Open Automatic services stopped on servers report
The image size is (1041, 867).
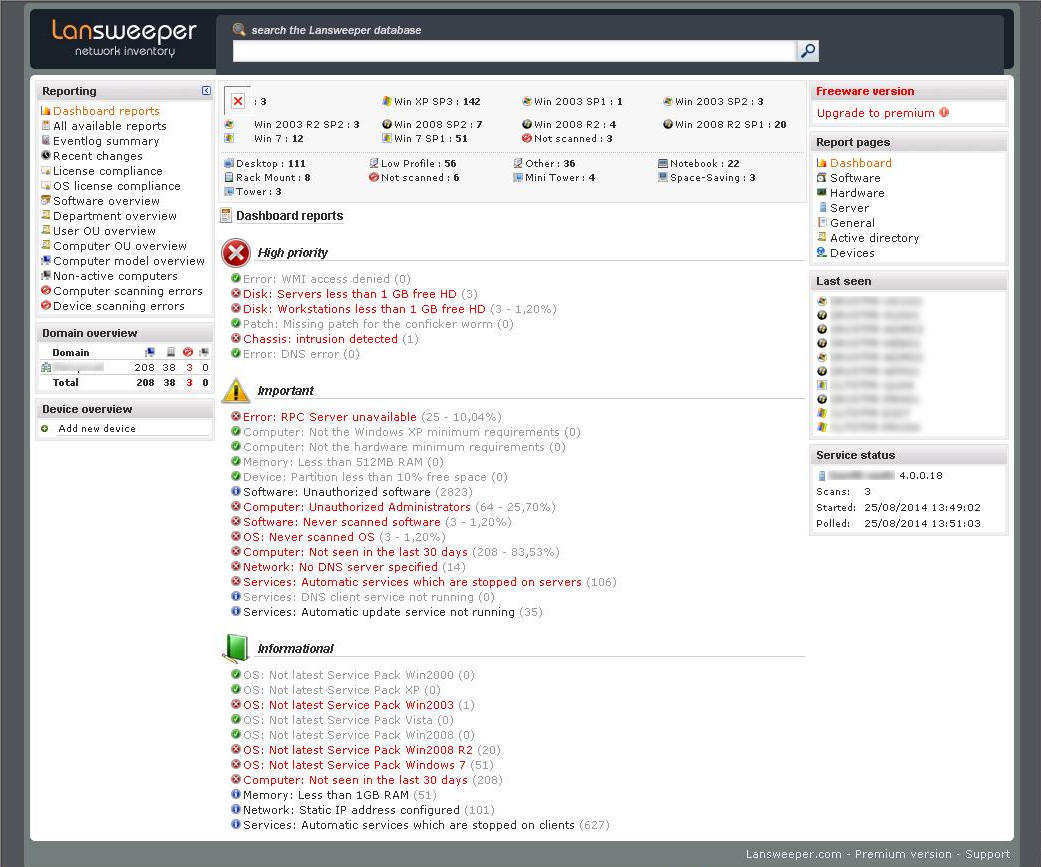pyautogui.click(x=412, y=583)
